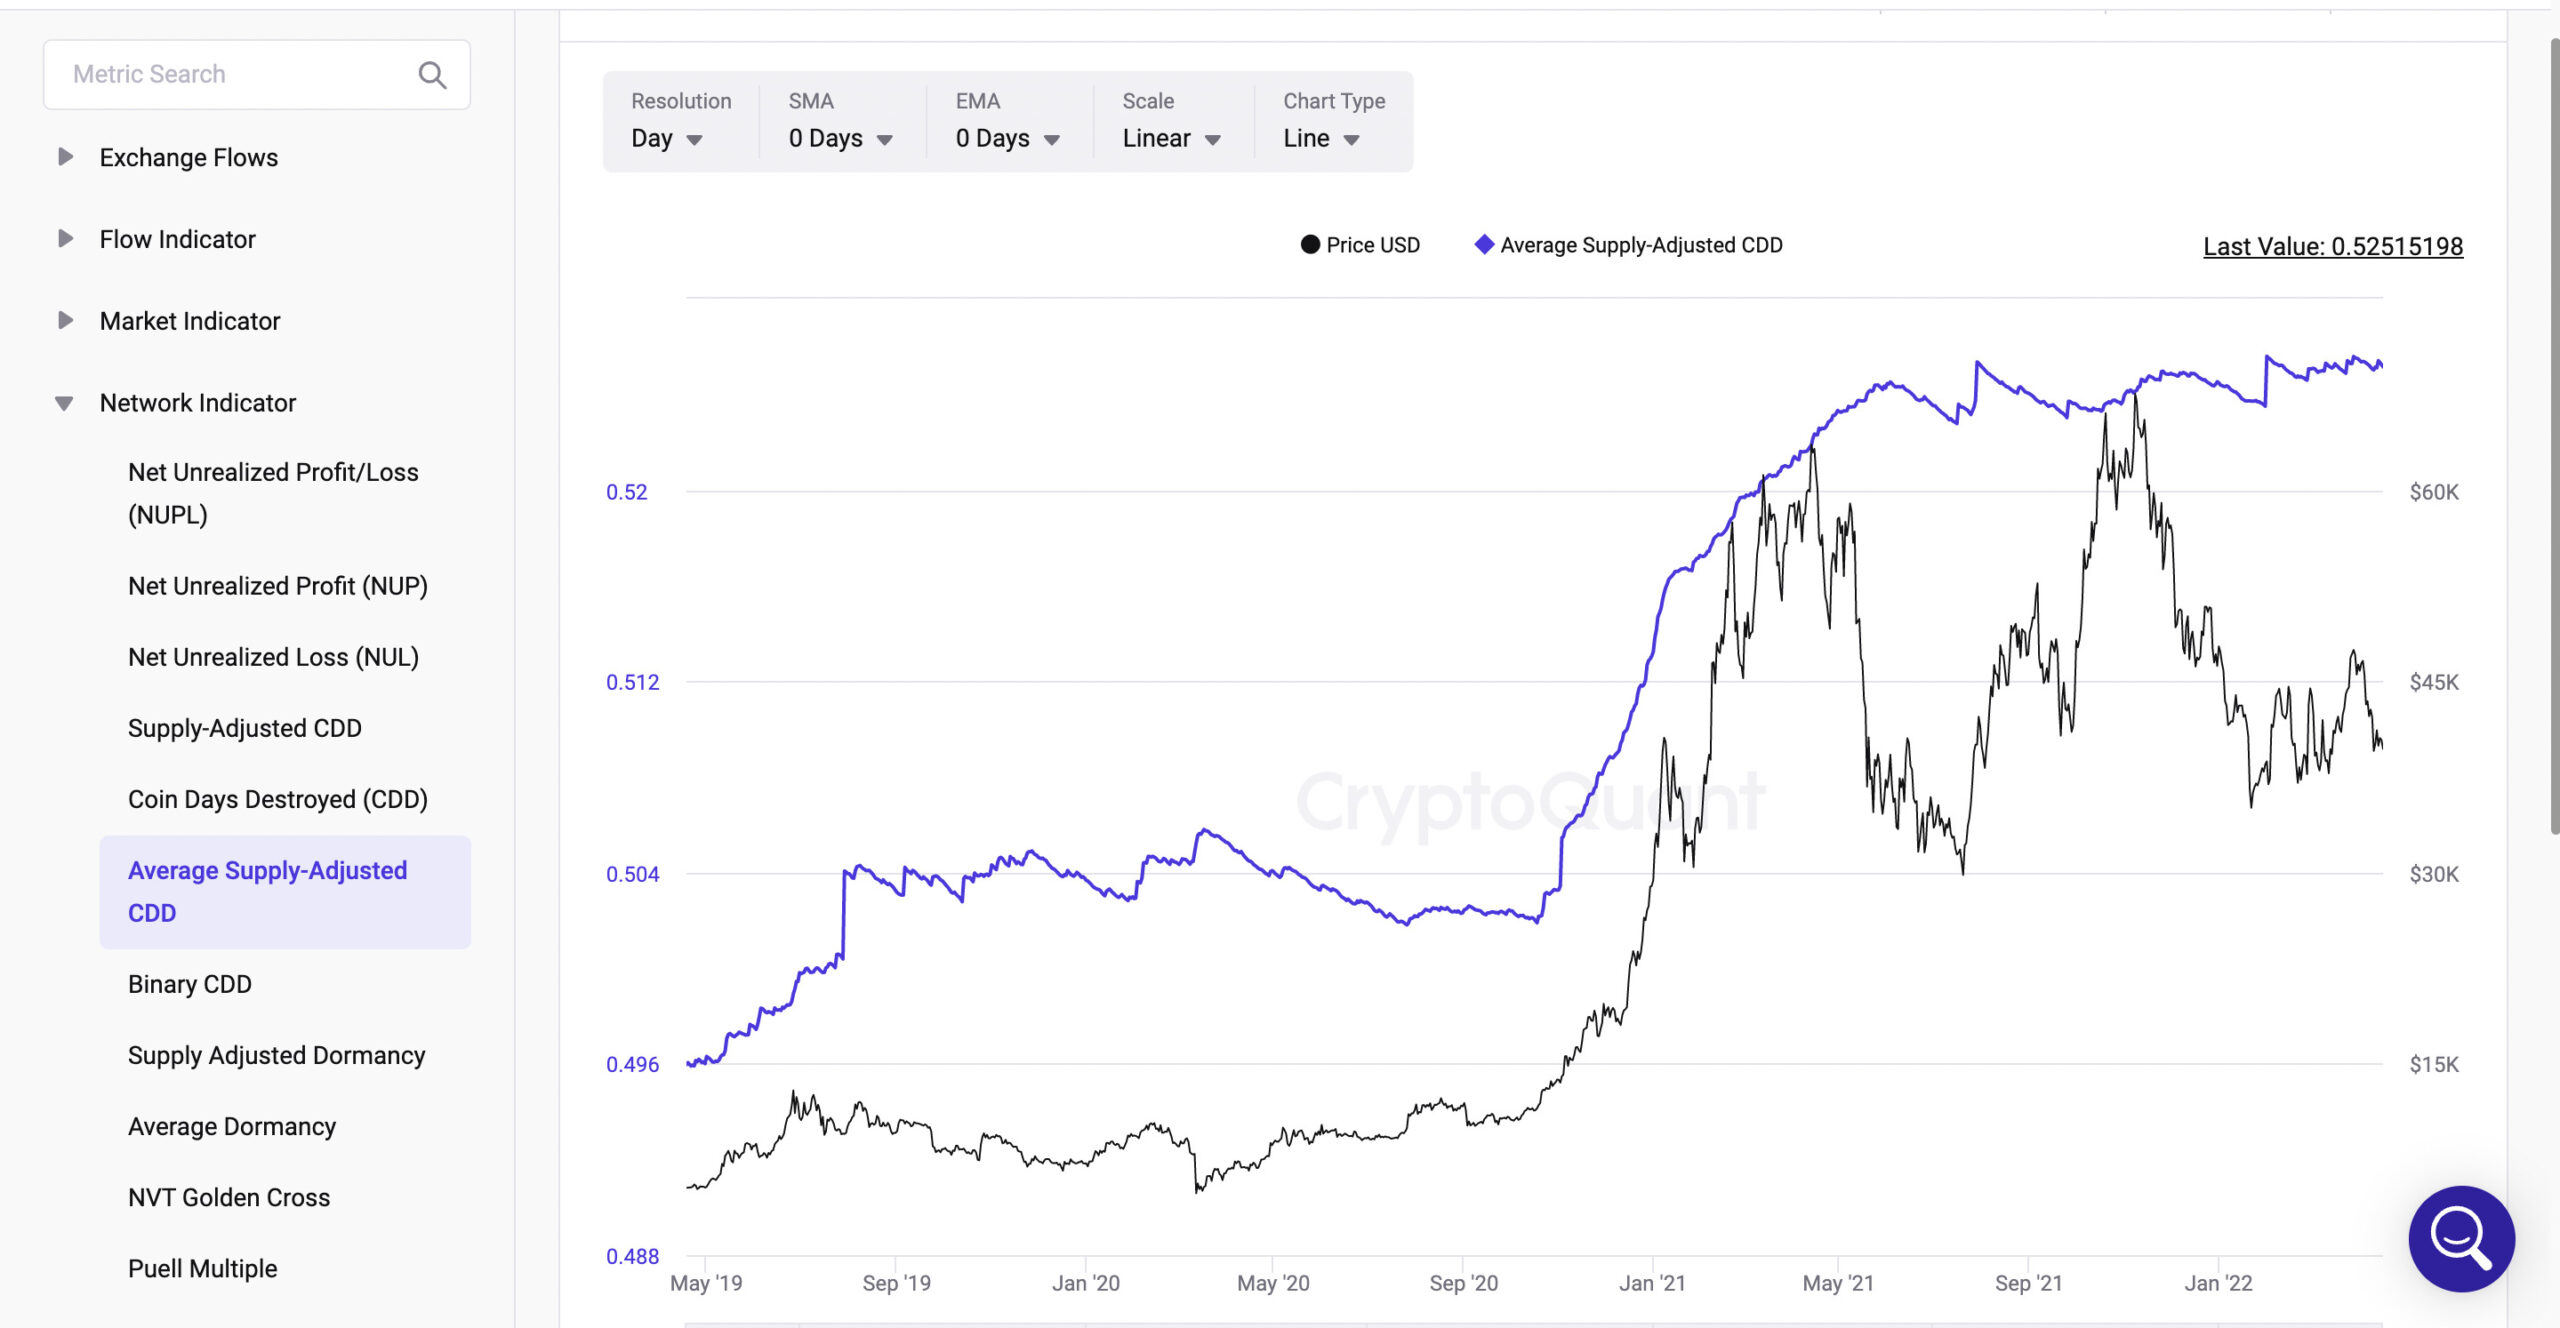The image size is (2560, 1328).
Task: Open the SMA 0 Days dropdown
Action: click(x=840, y=138)
